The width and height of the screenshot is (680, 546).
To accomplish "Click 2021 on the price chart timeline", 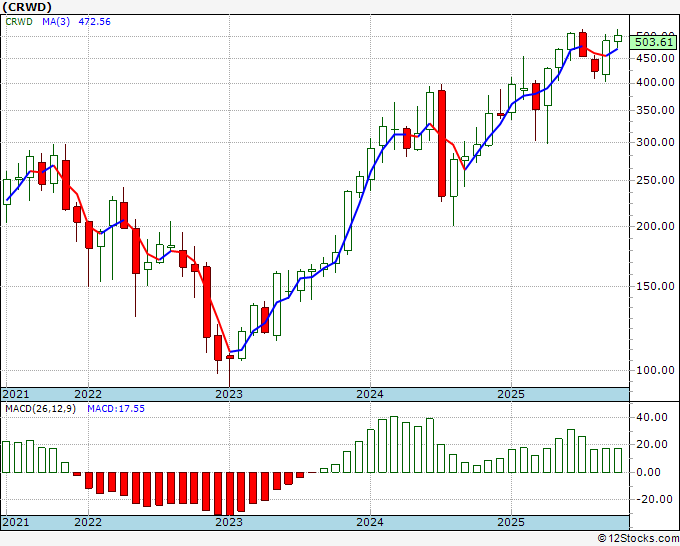I will [16, 394].
